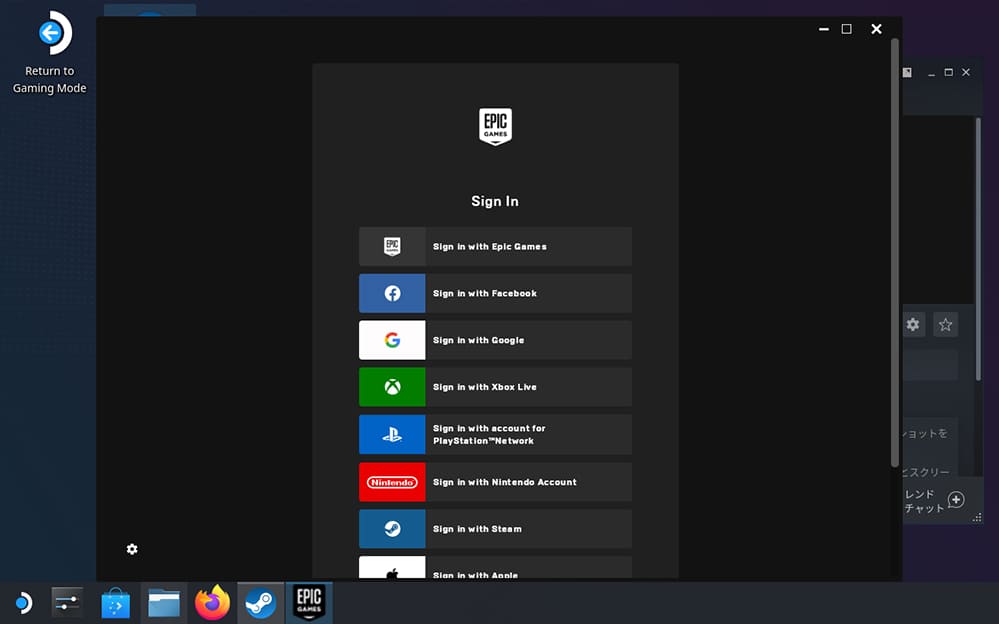This screenshot has height=624, width=999.
Task: Sign in with account for PlayStation Network
Action: 495,435
